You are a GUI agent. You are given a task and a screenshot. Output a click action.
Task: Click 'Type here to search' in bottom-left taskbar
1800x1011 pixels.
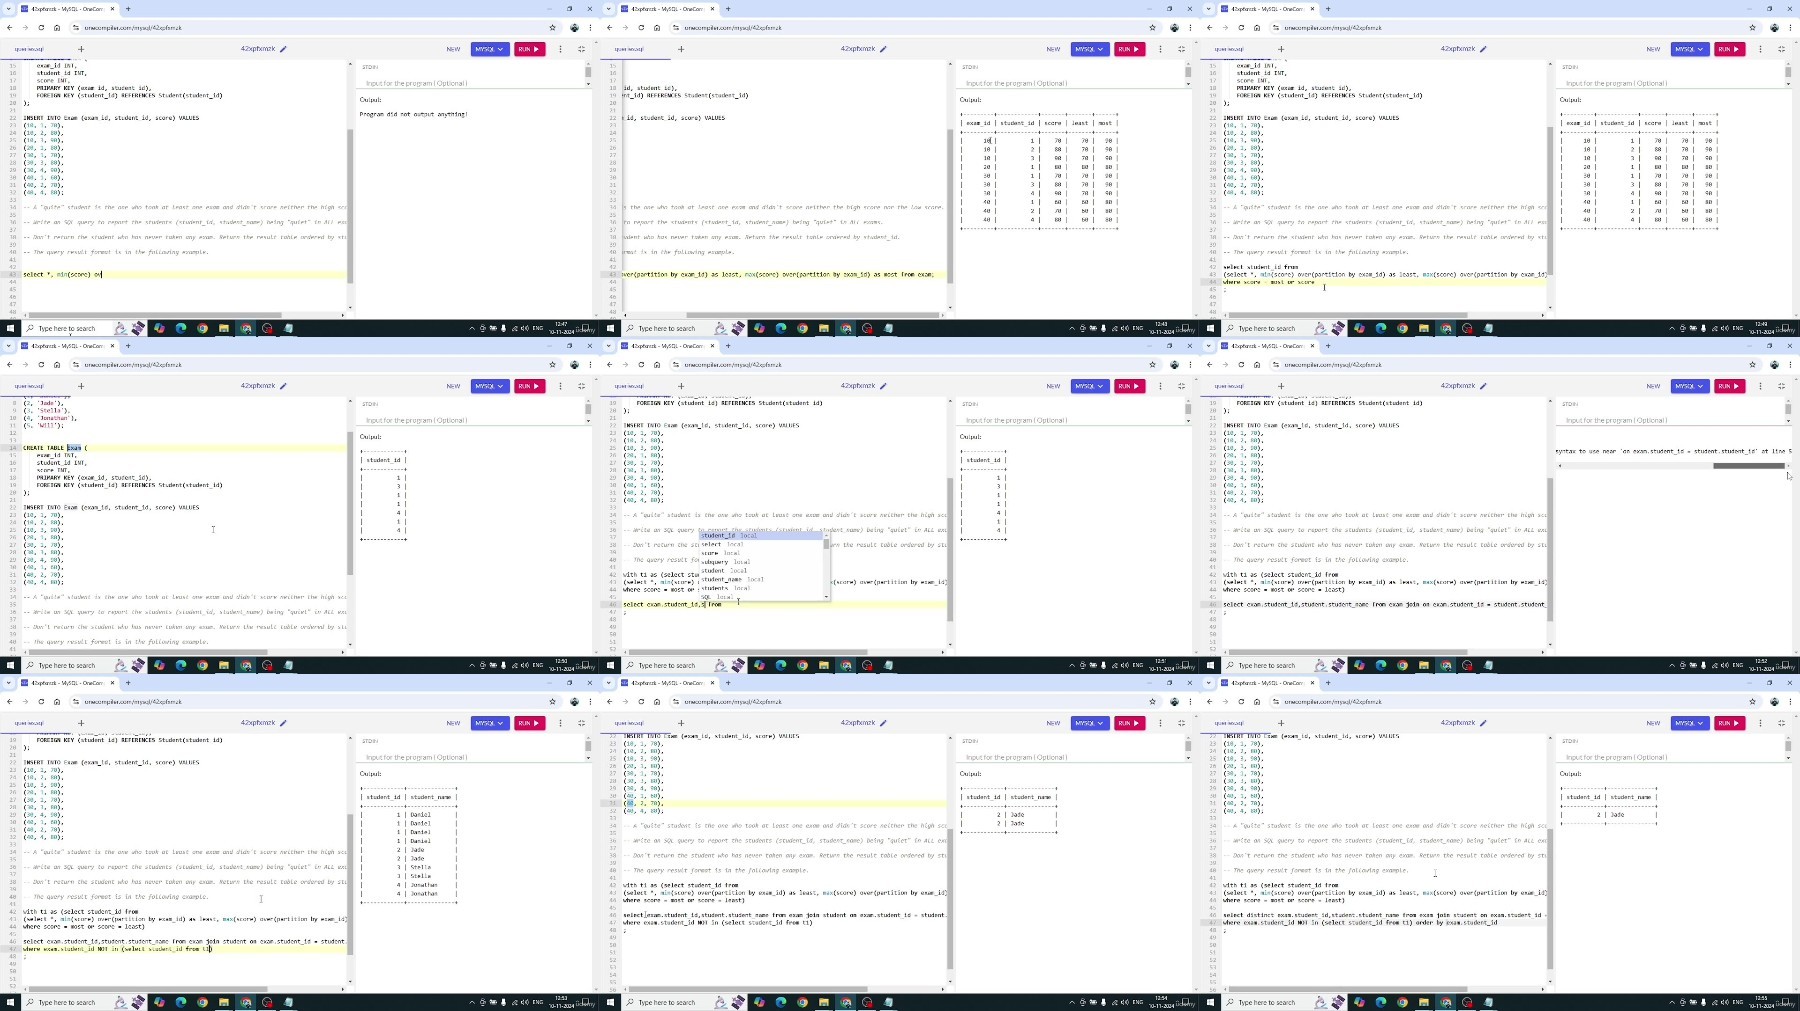point(67,1002)
